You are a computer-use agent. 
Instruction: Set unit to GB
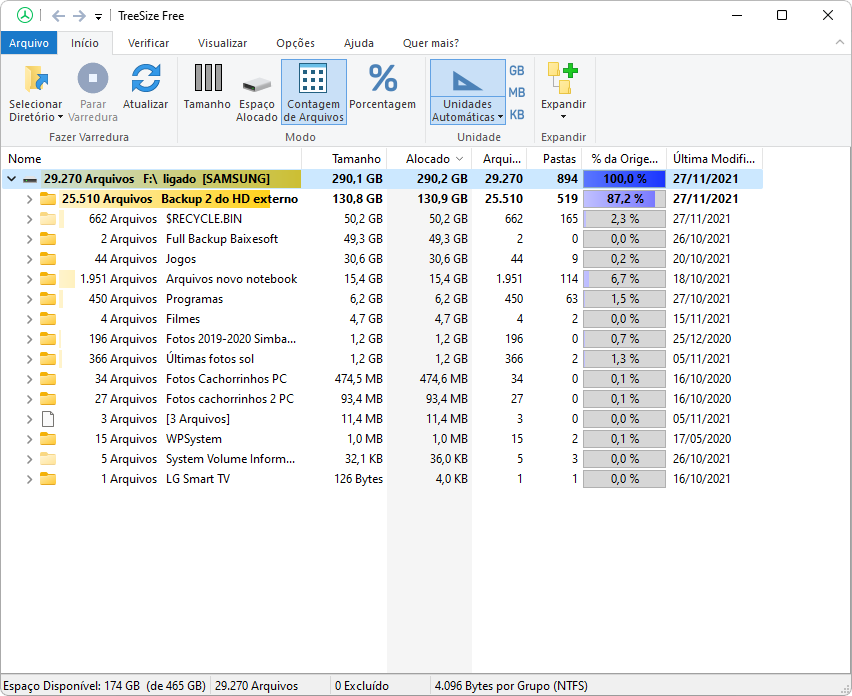(517, 71)
